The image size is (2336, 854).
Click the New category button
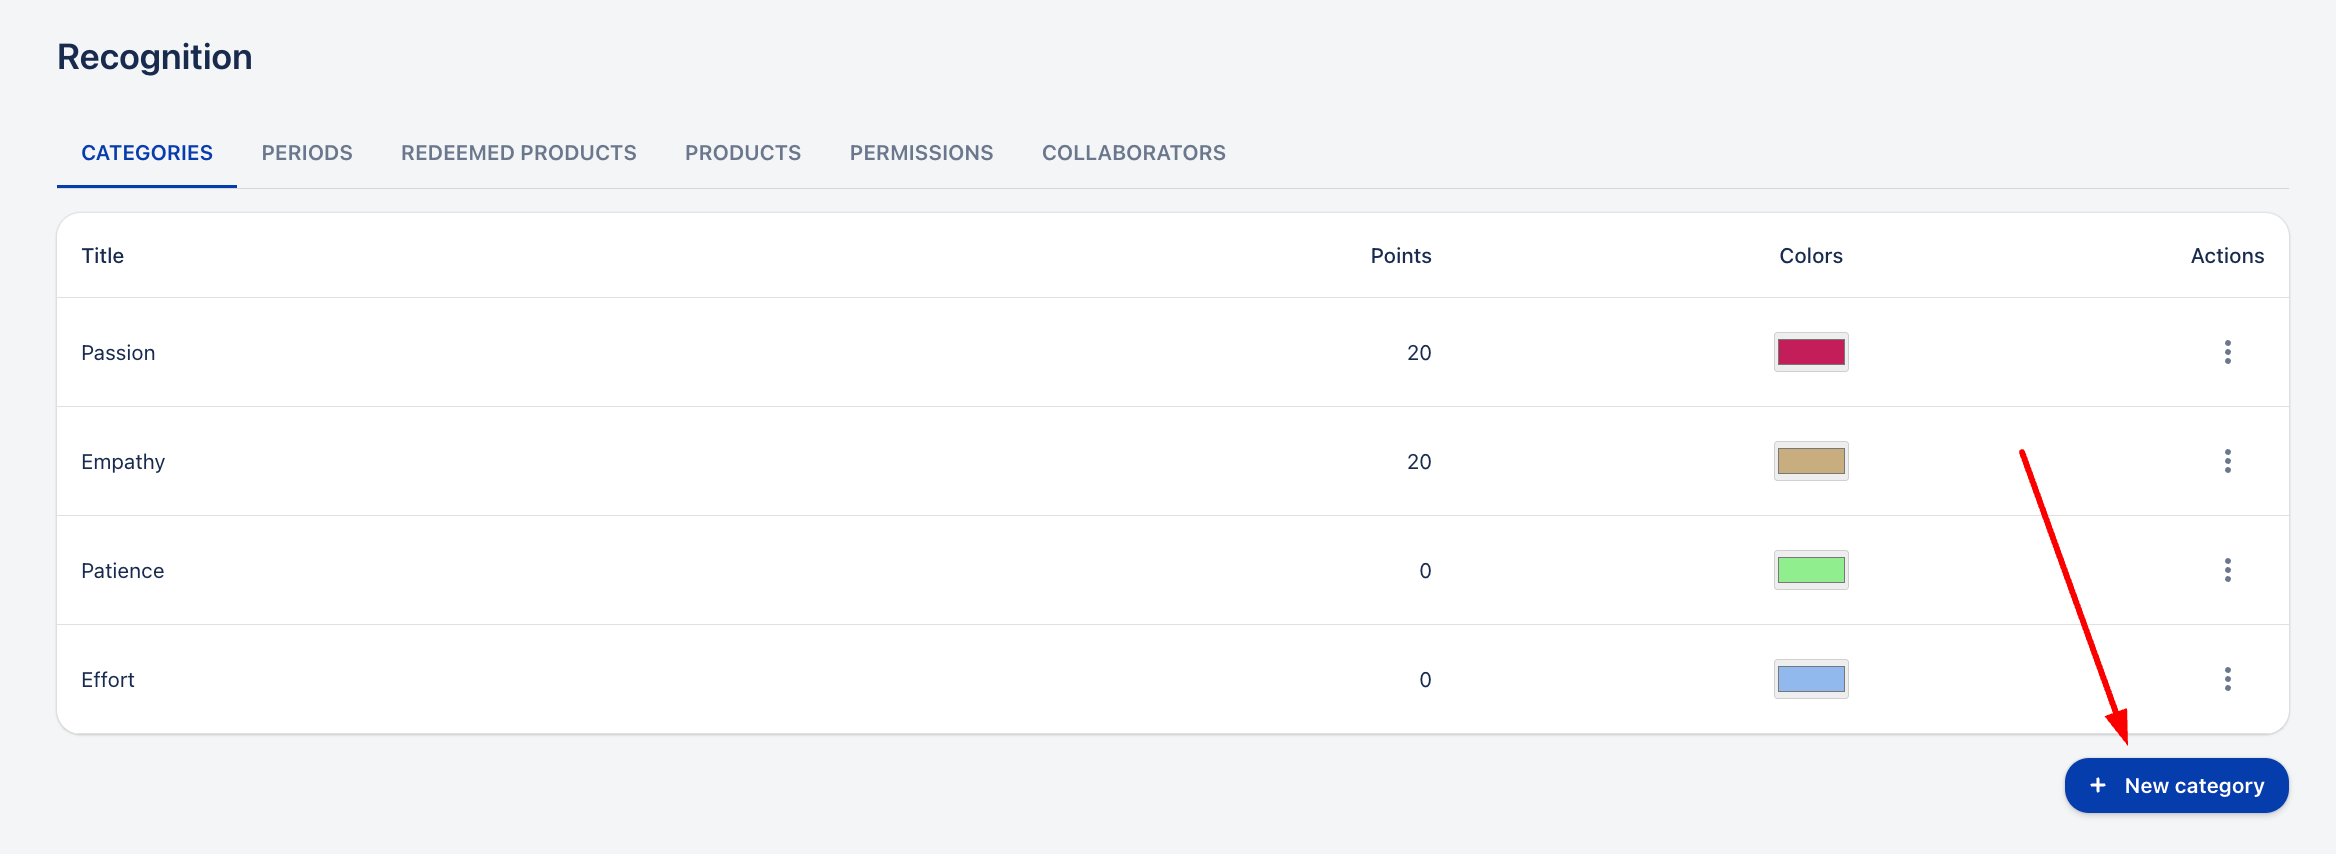click(x=2176, y=786)
